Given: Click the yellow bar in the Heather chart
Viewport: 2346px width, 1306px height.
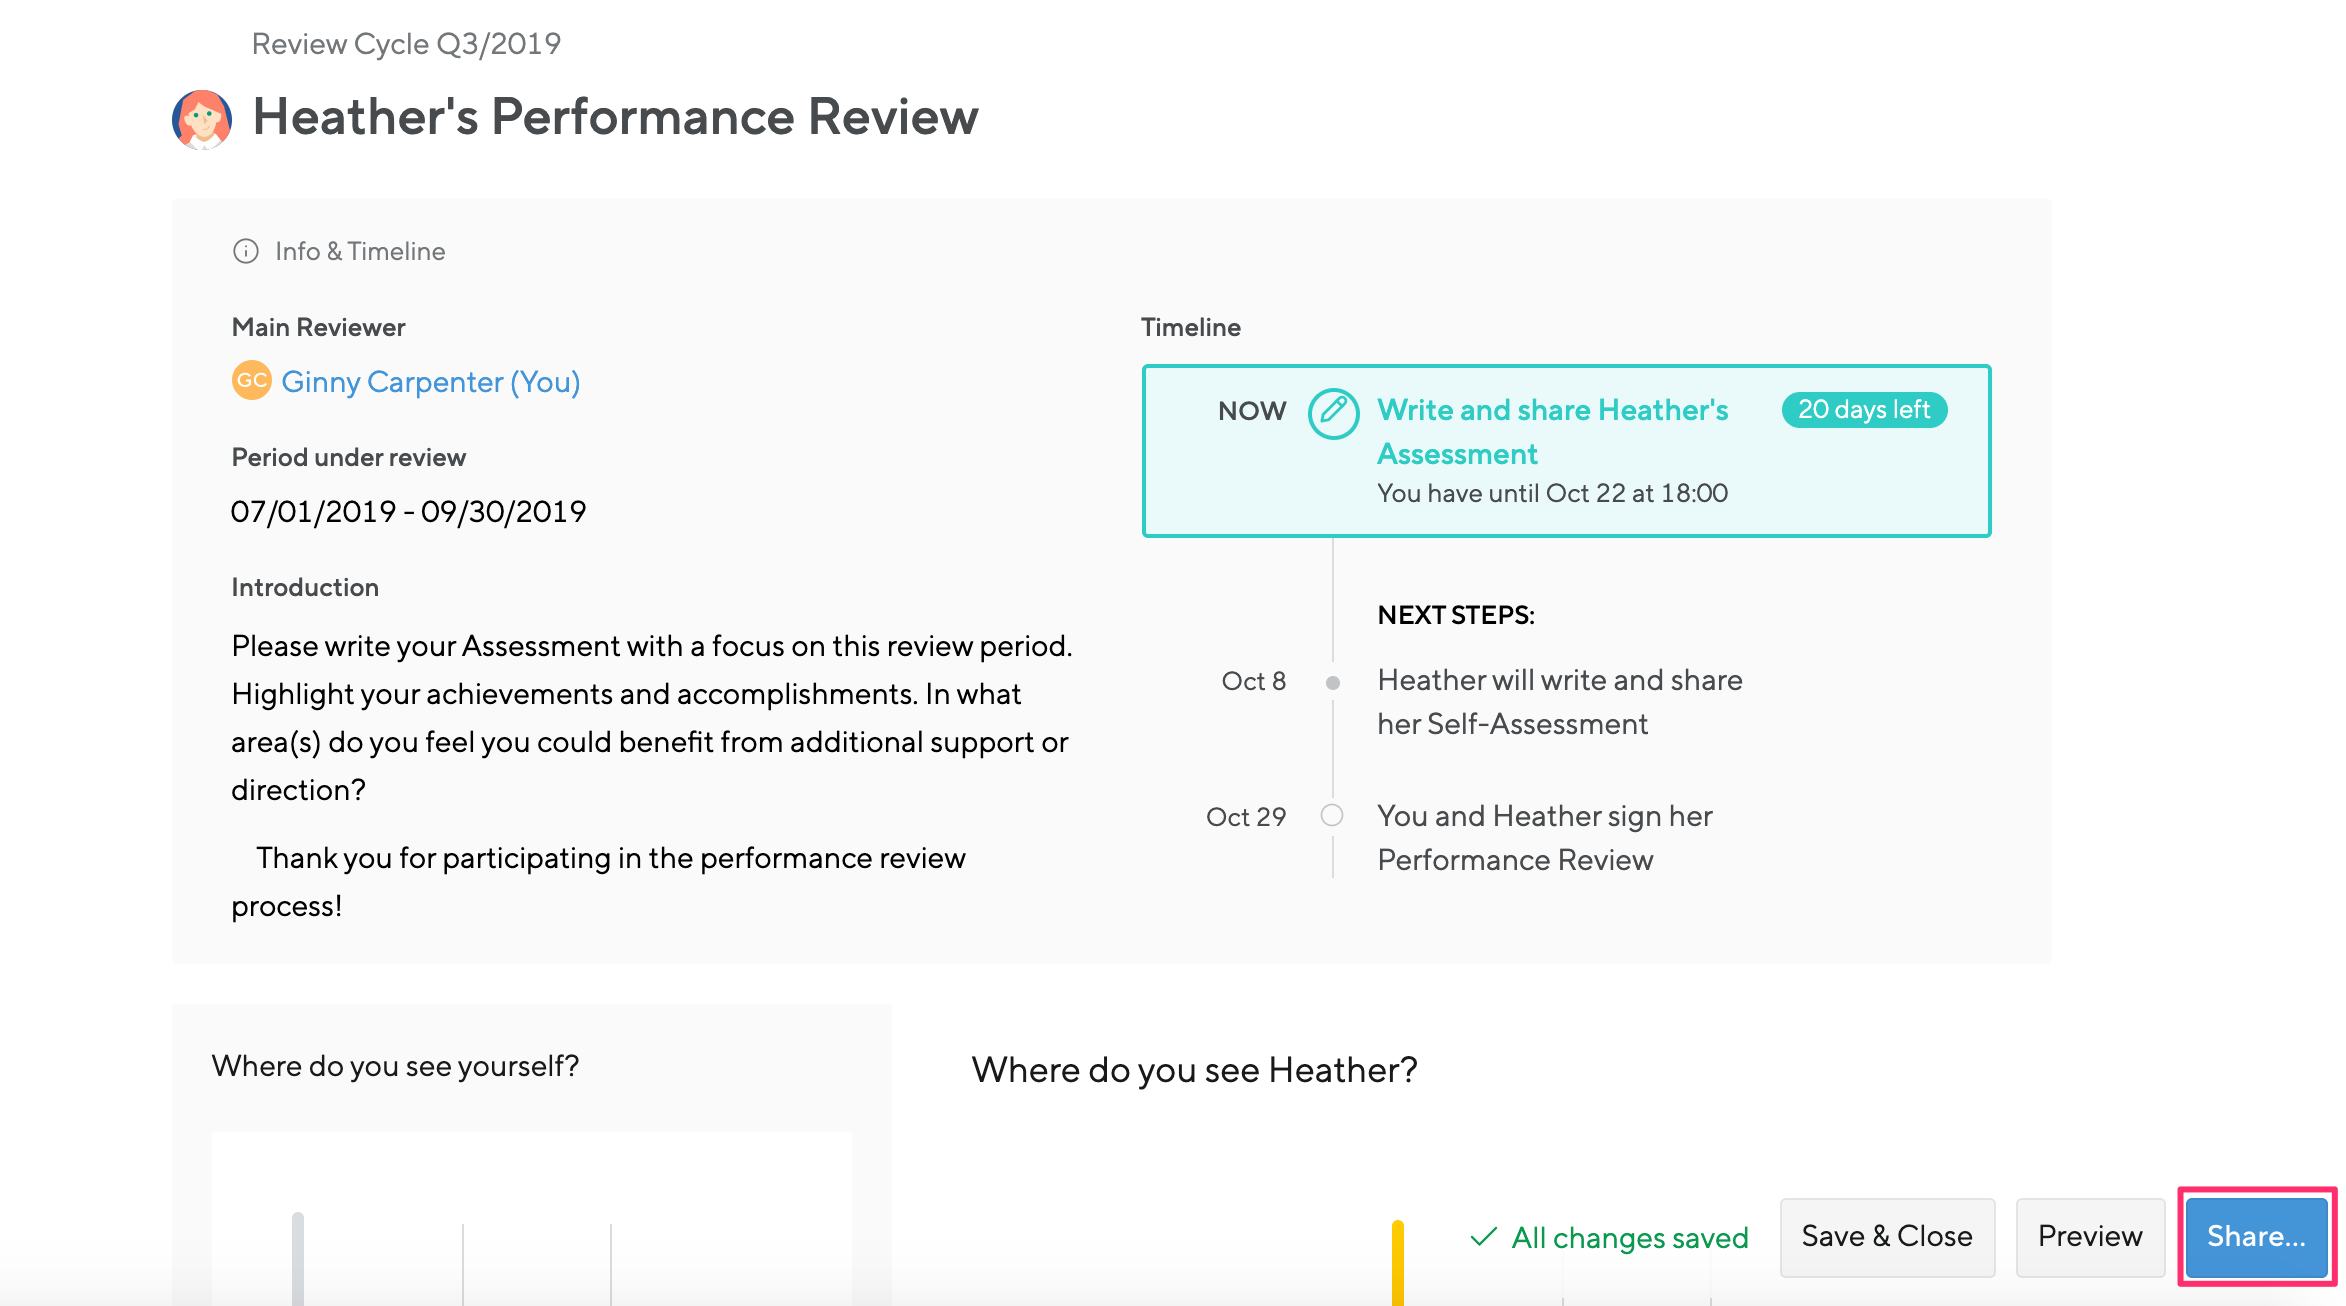Looking at the screenshot, I should coord(1397,1262).
